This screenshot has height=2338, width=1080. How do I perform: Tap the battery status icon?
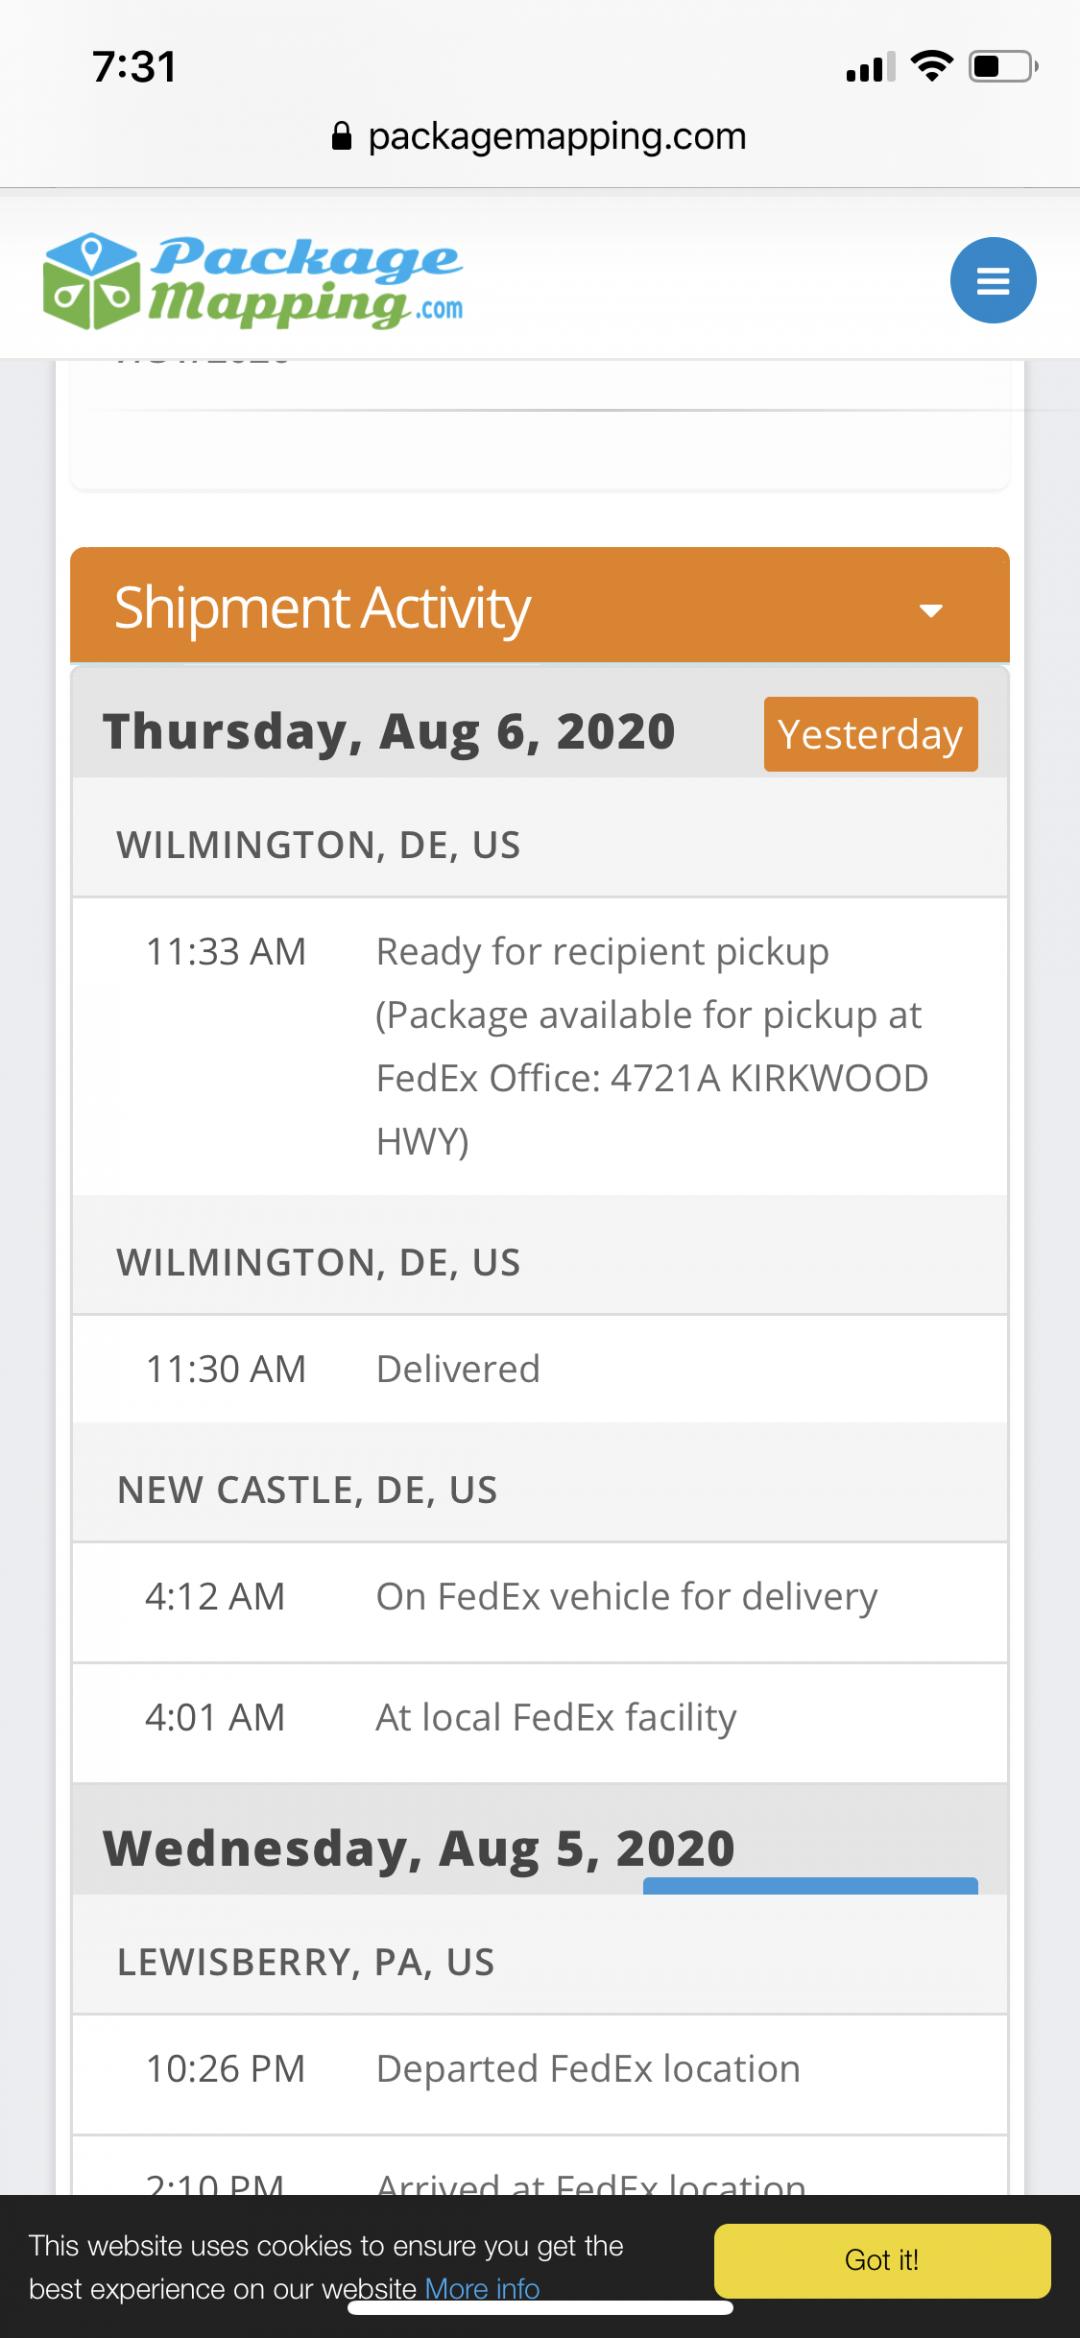(1003, 67)
